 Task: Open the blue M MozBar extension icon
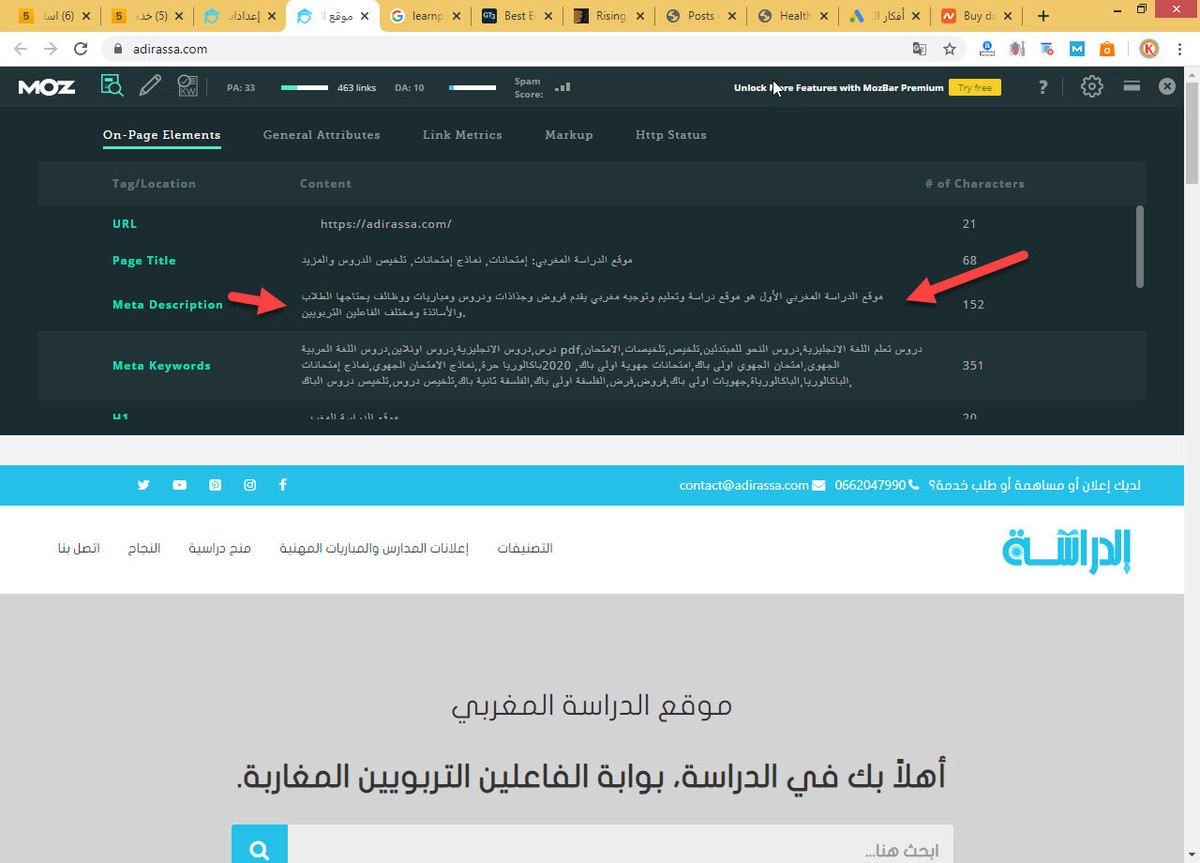pyautogui.click(x=1077, y=48)
